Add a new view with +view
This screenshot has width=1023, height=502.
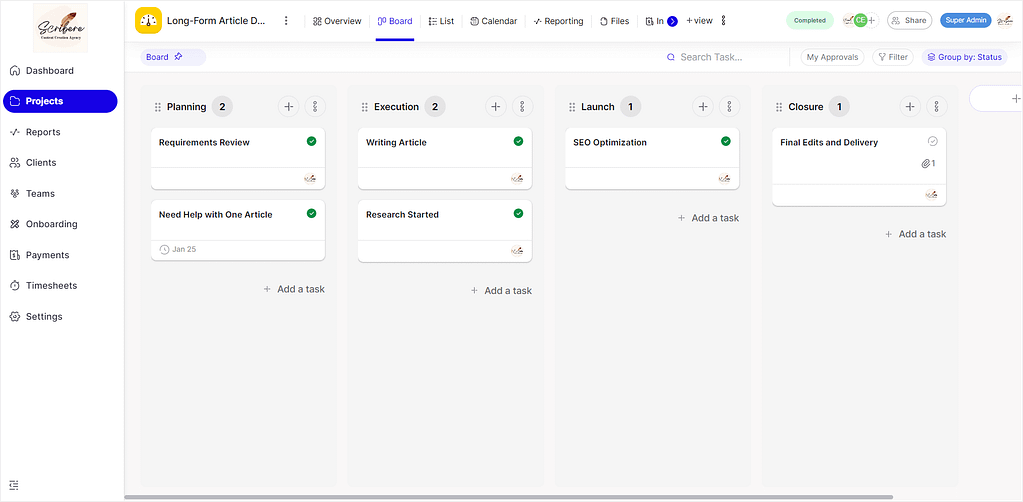(x=699, y=21)
